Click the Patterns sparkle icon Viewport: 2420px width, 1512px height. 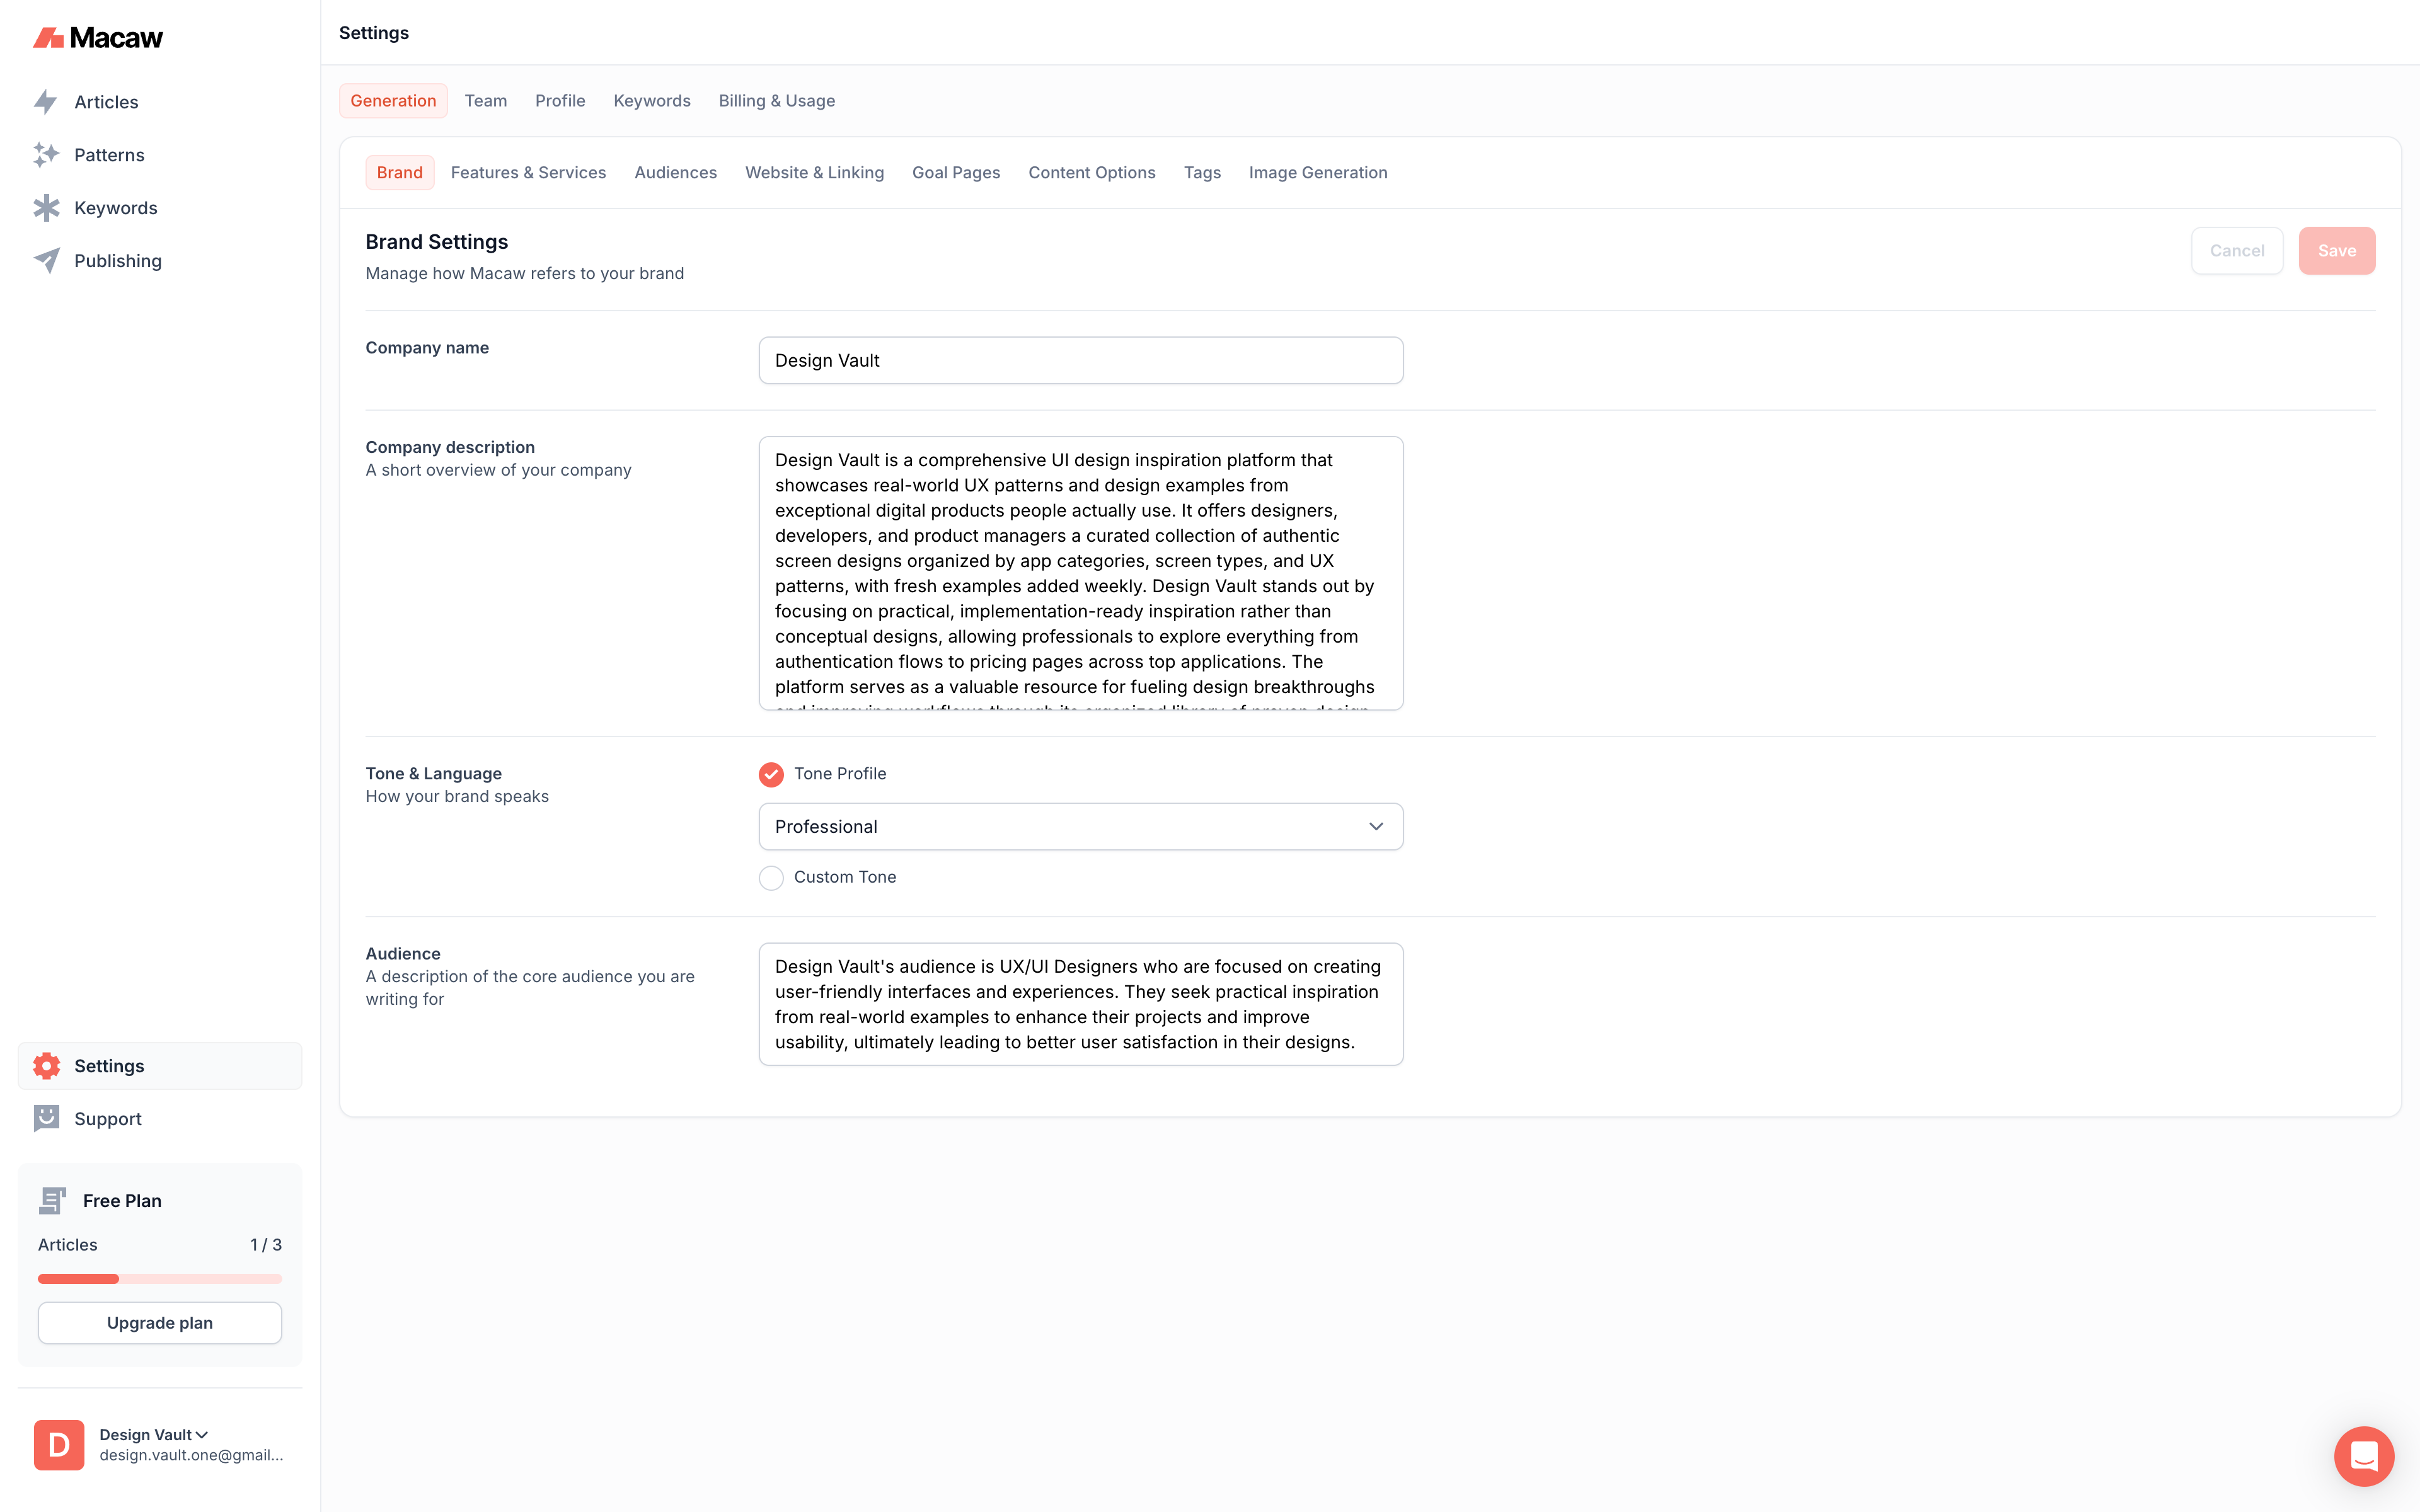(x=46, y=155)
